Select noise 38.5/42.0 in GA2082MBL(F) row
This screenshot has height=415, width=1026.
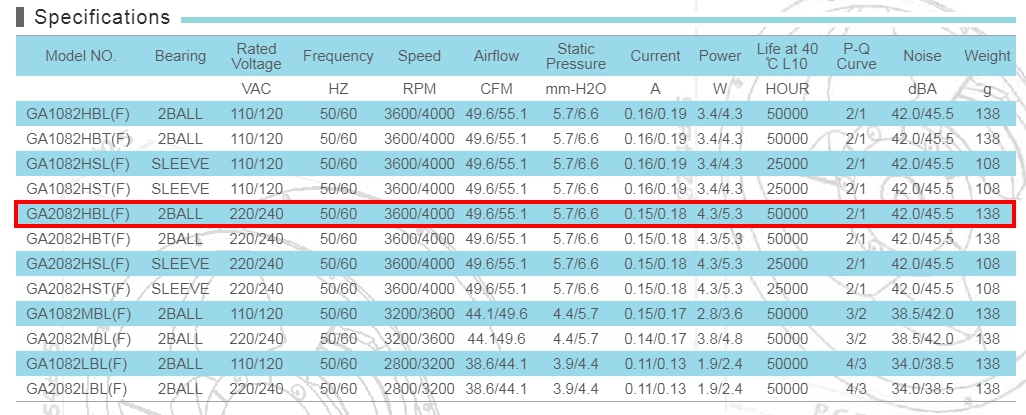point(923,338)
